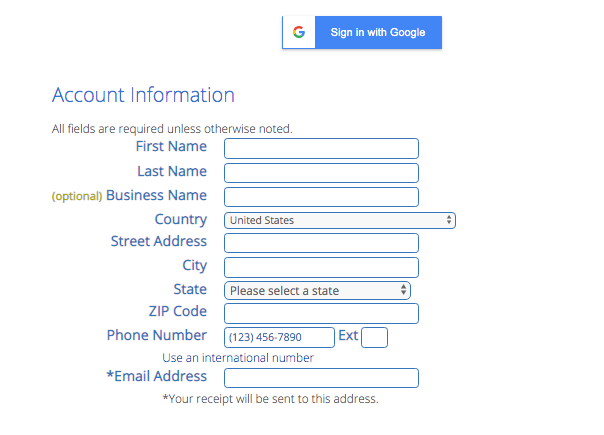Click the ZIP Code label

click(178, 311)
